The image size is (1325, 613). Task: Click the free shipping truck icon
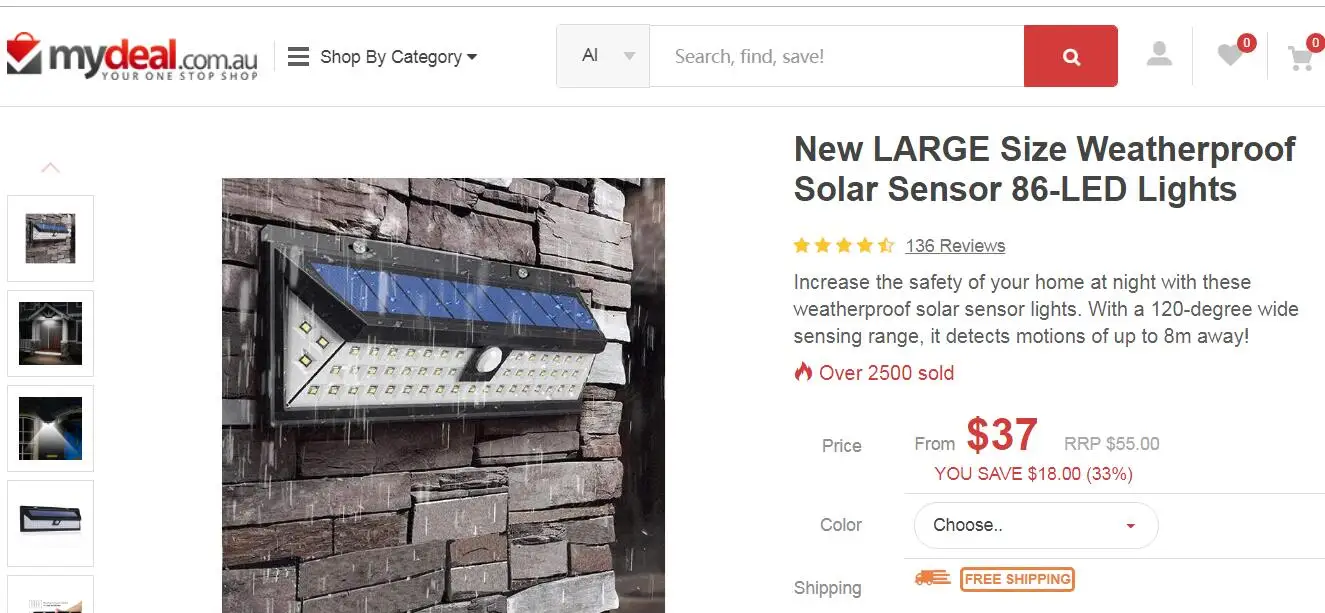(x=932, y=578)
